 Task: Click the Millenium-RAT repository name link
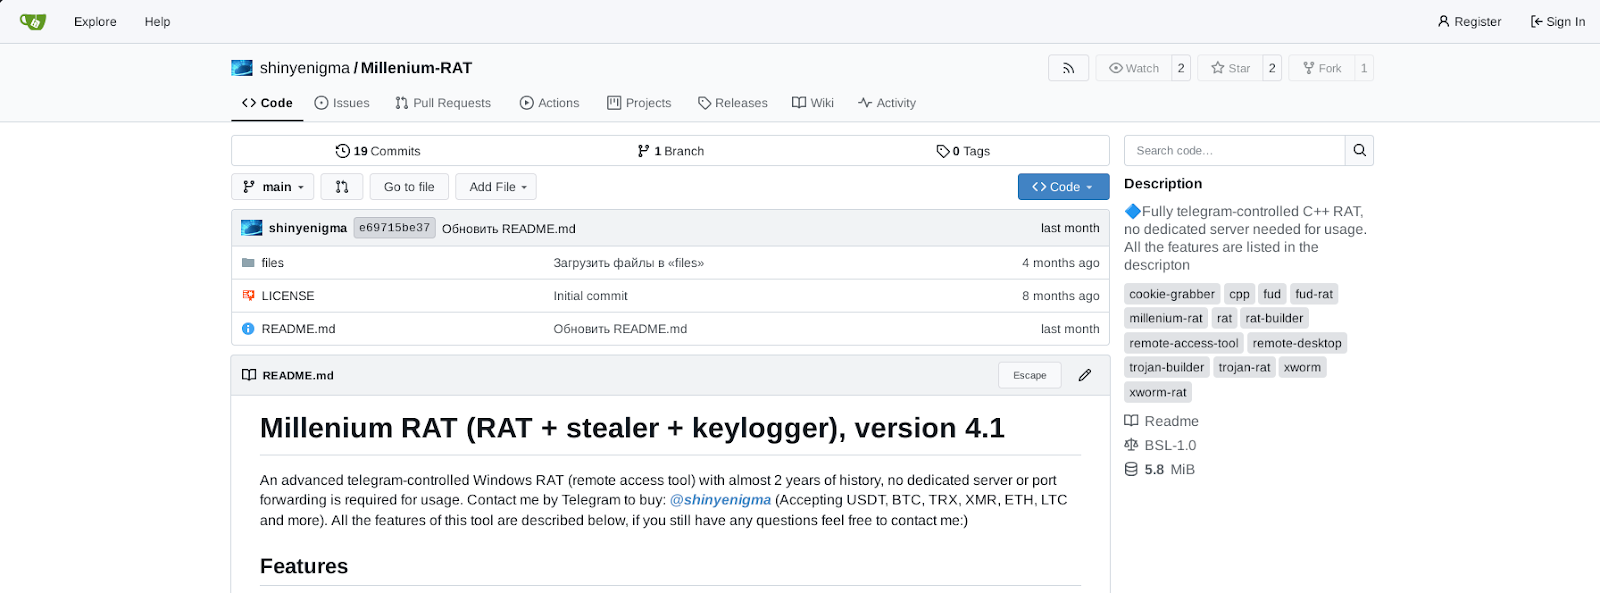pyautogui.click(x=416, y=68)
